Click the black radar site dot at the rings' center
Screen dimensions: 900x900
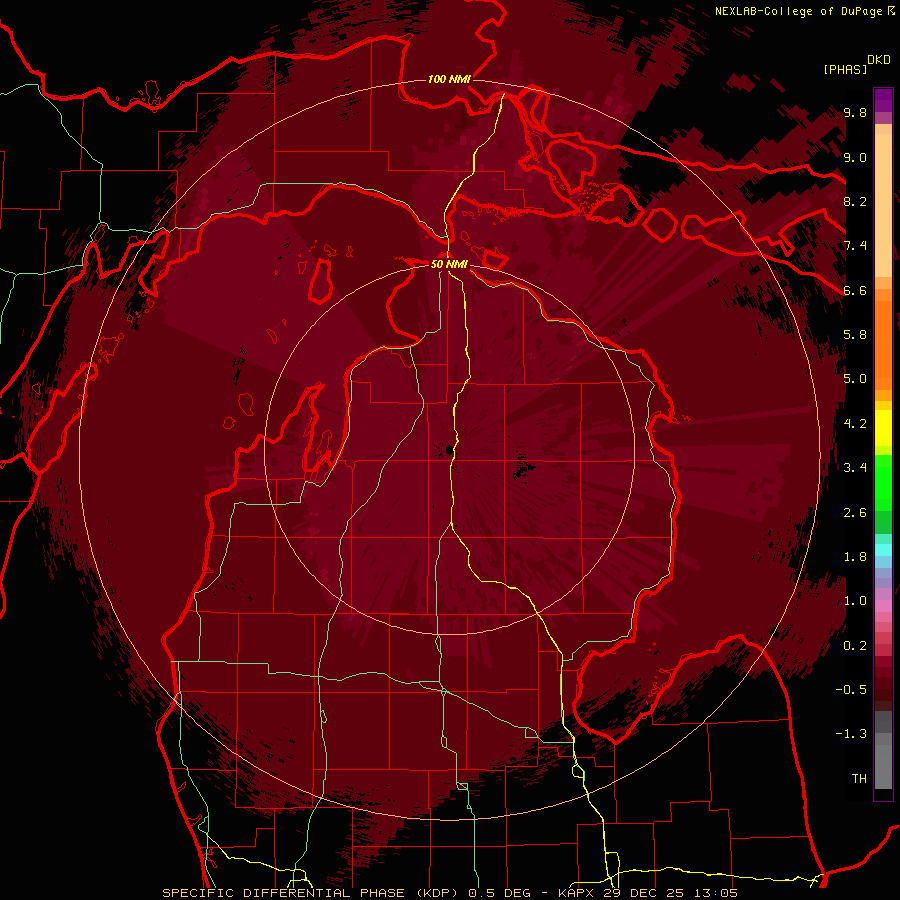pos(449,450)
